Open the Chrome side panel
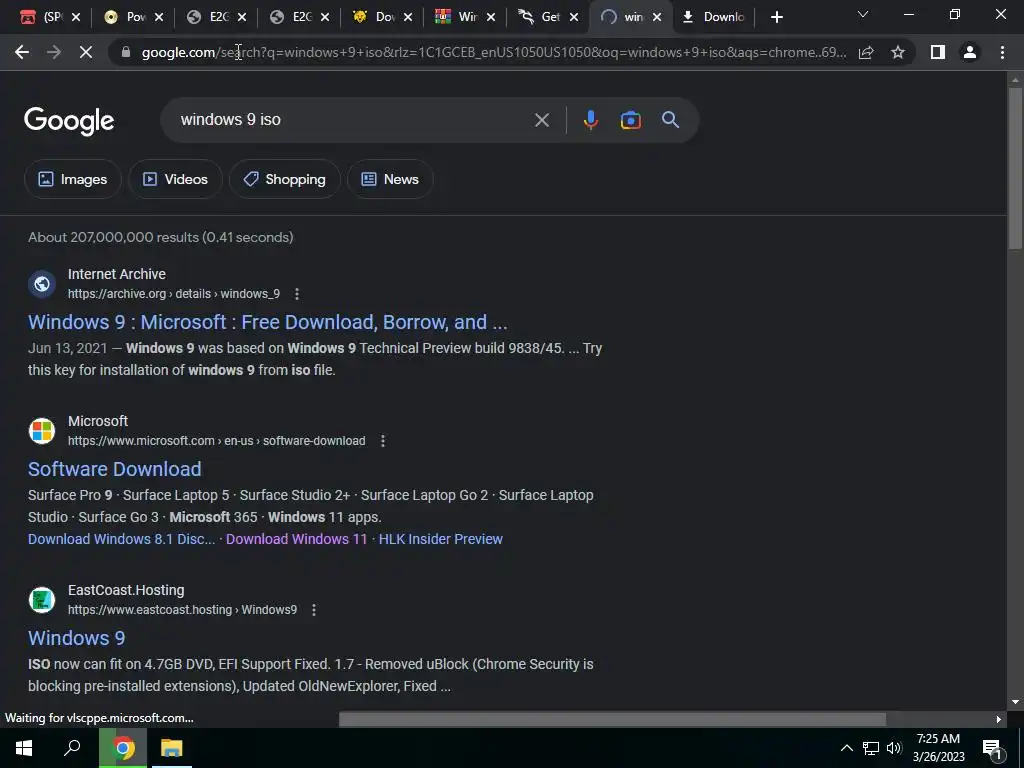Viewport: 1024px width, 768px height. coord(938,52)
